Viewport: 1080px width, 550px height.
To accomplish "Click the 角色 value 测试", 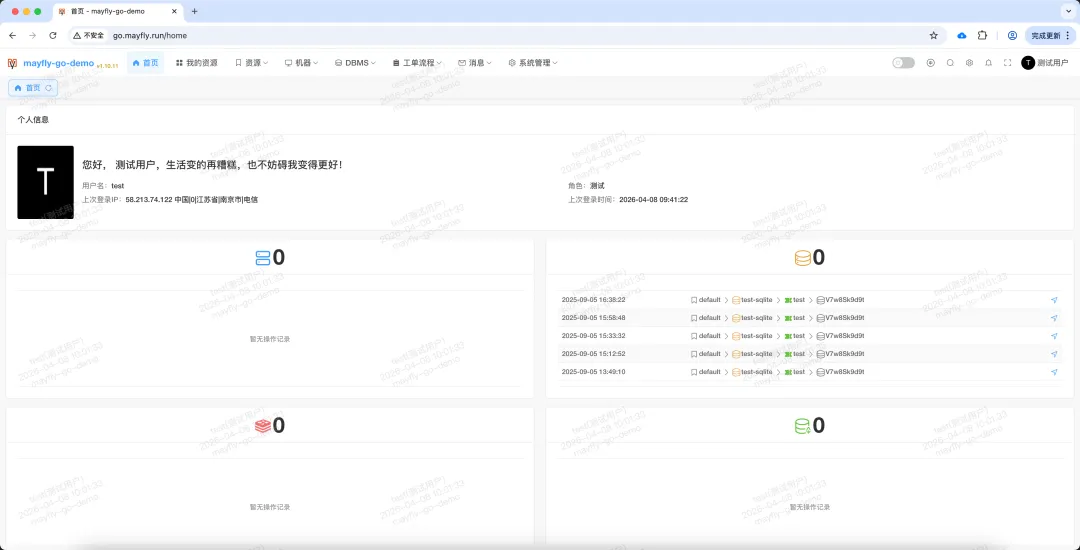I will (x=597, y=186).
